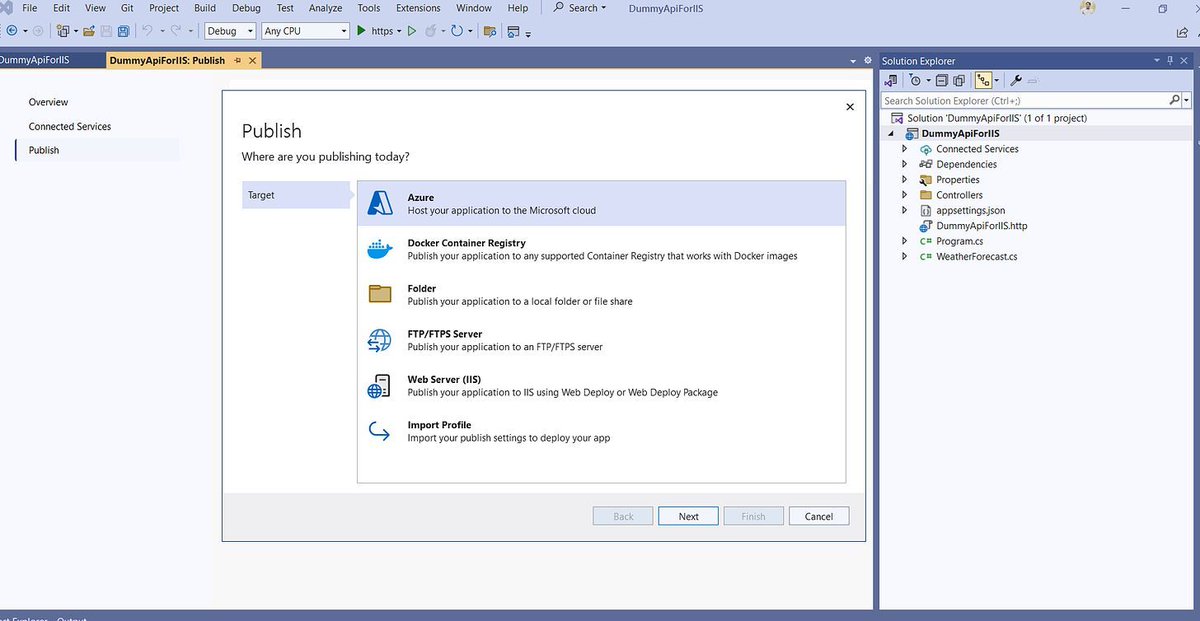Click the Browser Link toolbar icon
This screenshot has height=621, width=1200.
tap(513, 31)
